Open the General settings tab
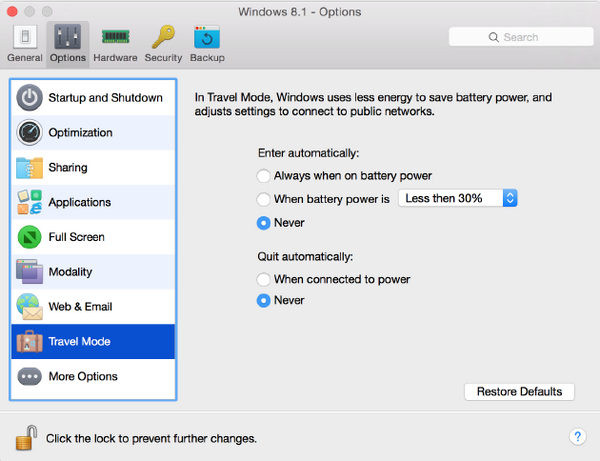The image size is (600, 461). (24, 43)
